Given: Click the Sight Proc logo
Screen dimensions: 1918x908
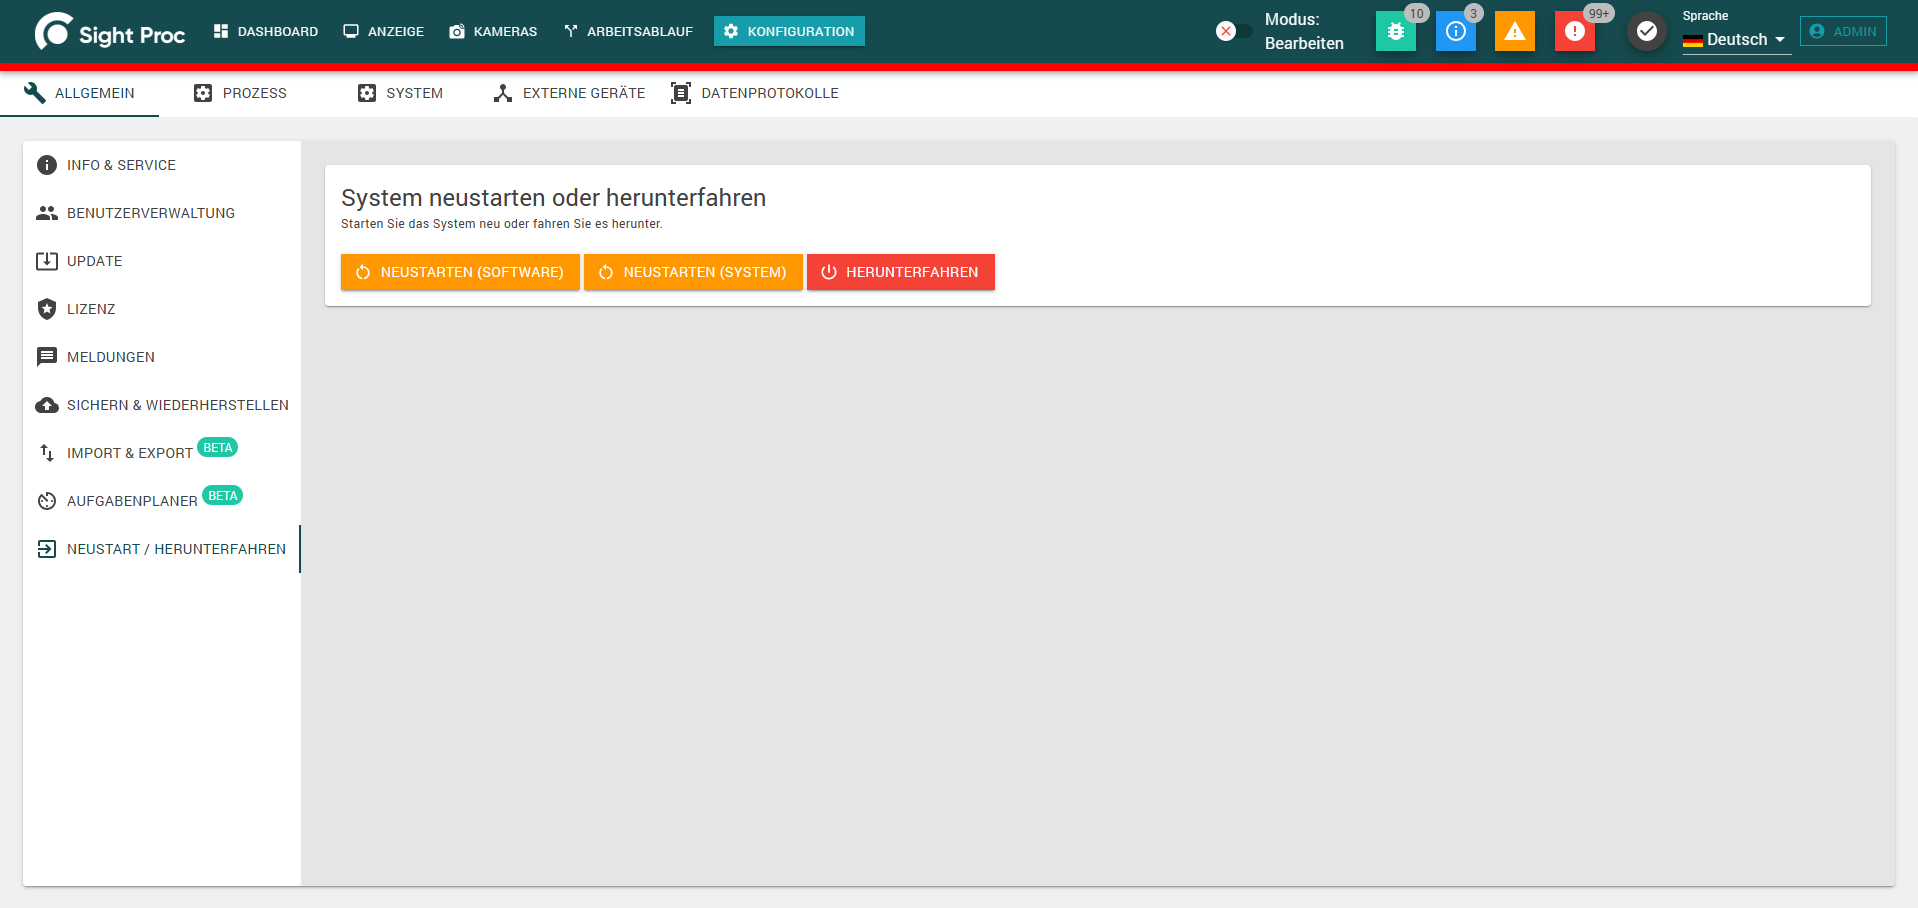Looking at the screenshot, I should [x=110, y=32].
